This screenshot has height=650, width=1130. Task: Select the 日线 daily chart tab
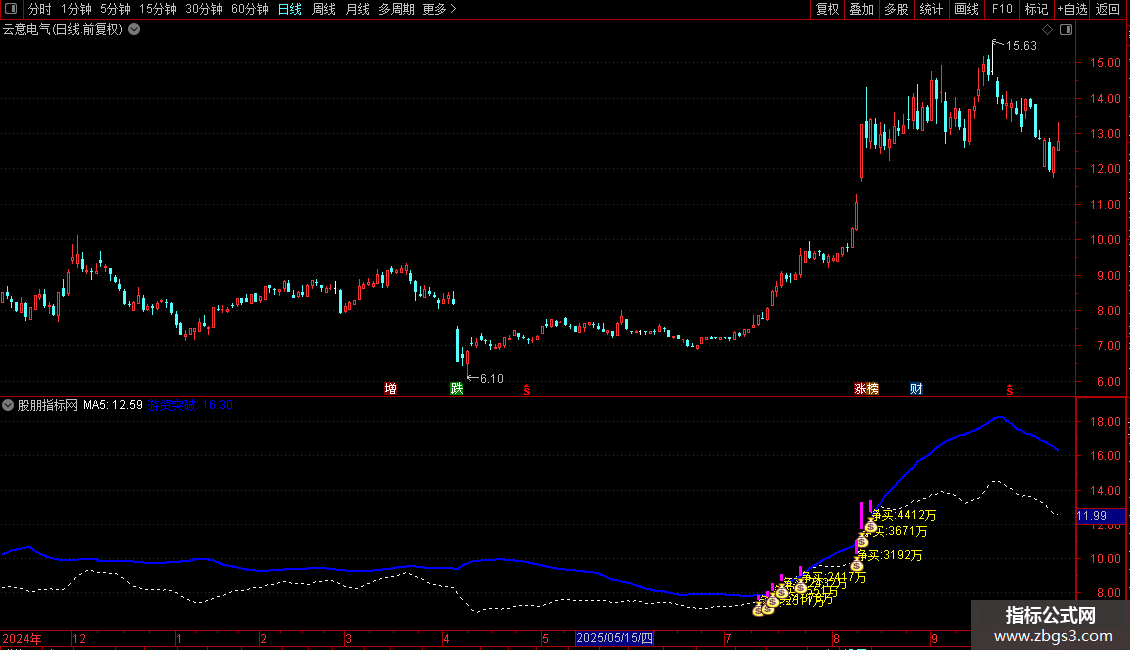coord(290,9)
